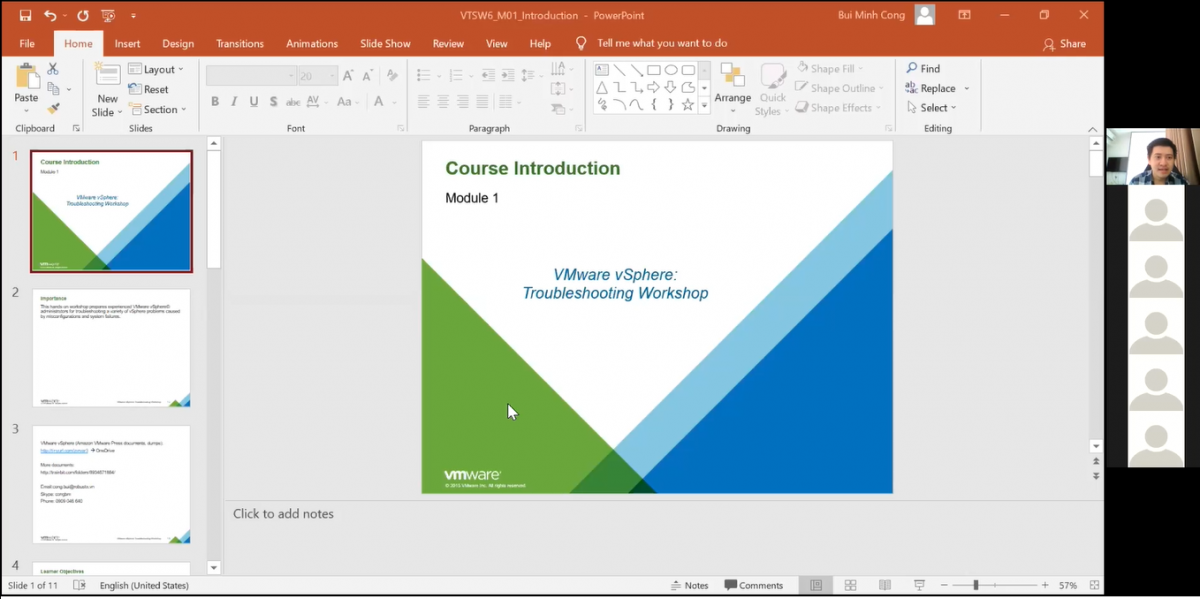The width and height of the screenshot is (1200, 599).
Task: Choose the oval shape in the gallery
Action: coord(671,70)
